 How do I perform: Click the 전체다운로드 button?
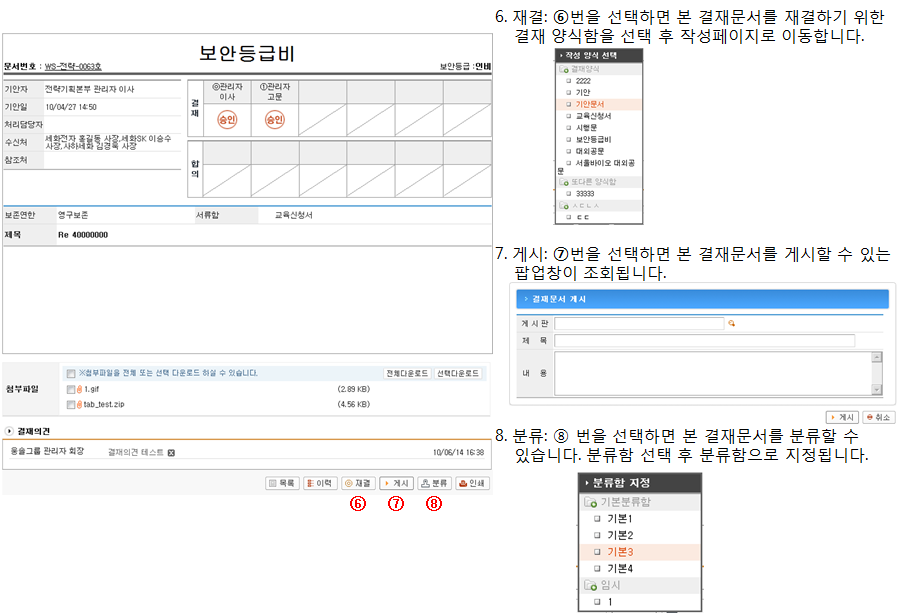click(406, 374)
